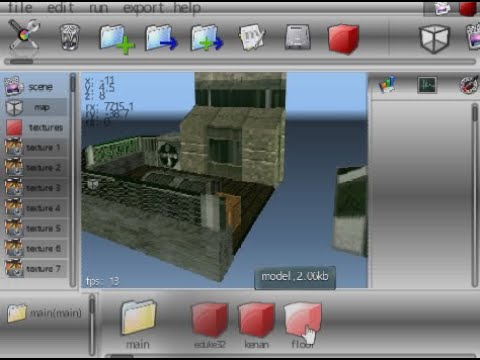
Task: Select texture 1 in the list
Action: click(35, 147)
